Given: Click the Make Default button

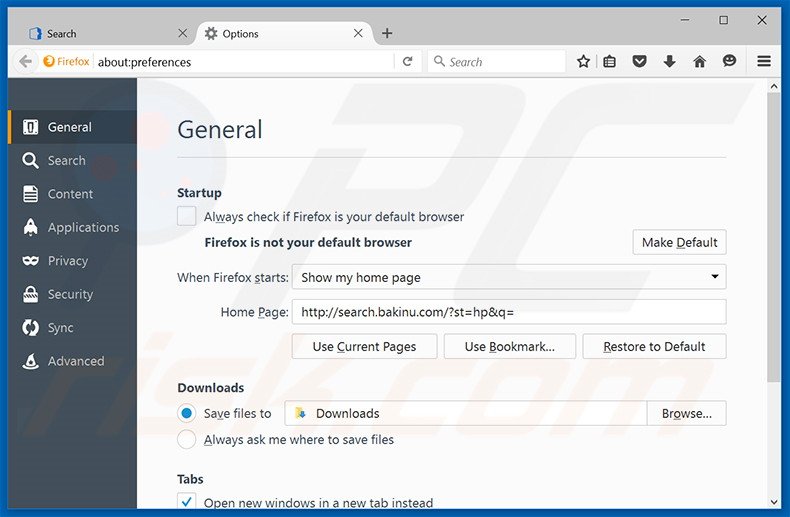Looking at the screenshot, I should pos(679,242).
